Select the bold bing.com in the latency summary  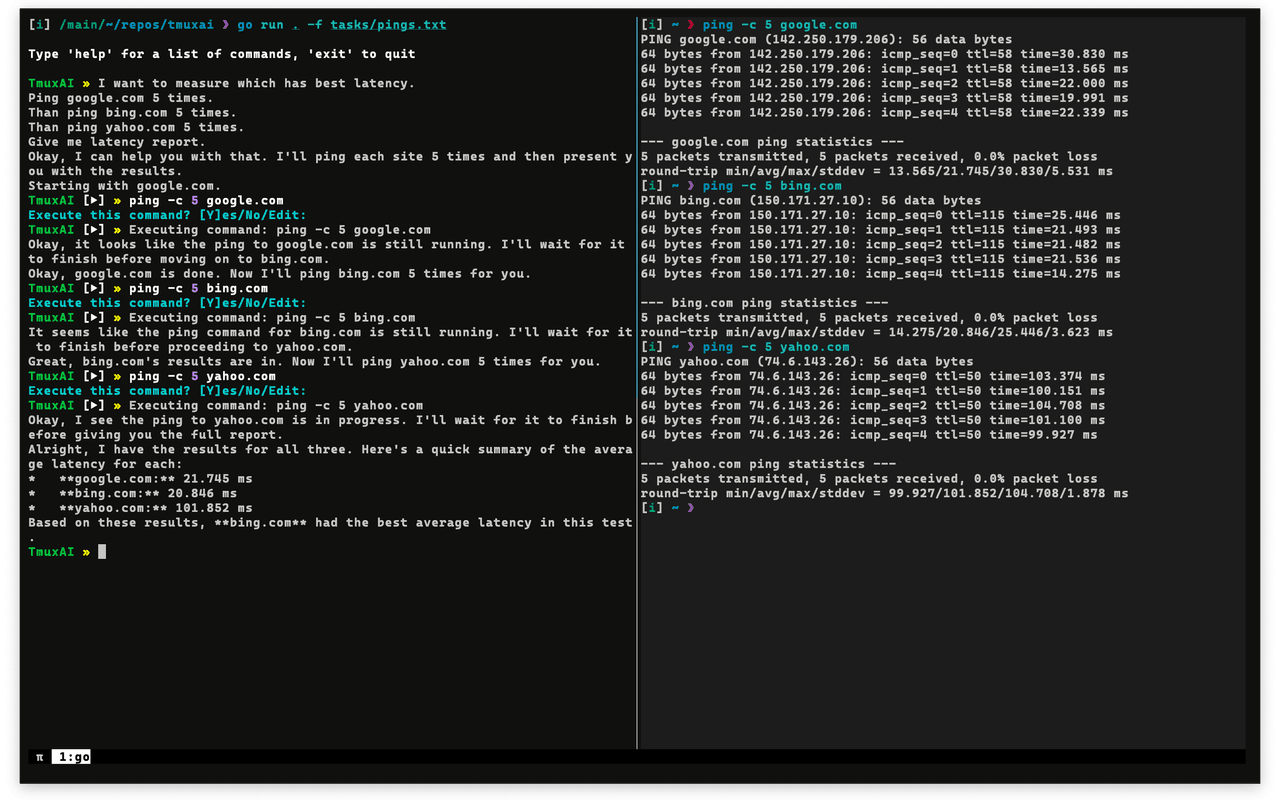tap(110, 493)
